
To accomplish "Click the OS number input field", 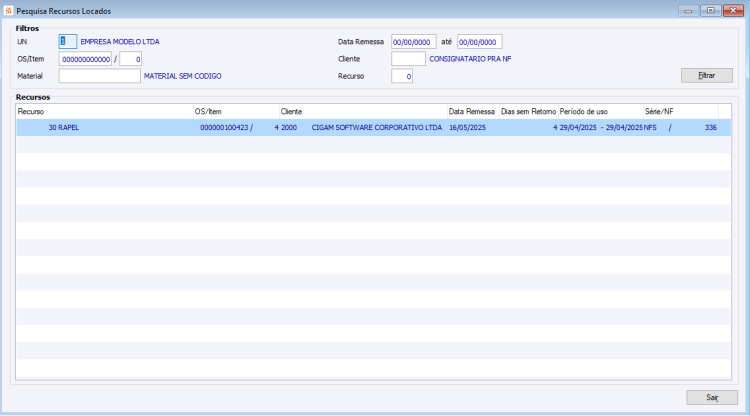I will pos(85,59).
